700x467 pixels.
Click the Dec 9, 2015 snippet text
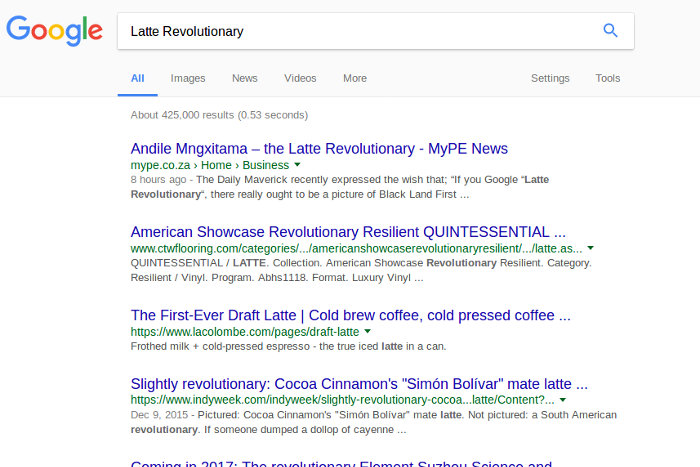374,422
